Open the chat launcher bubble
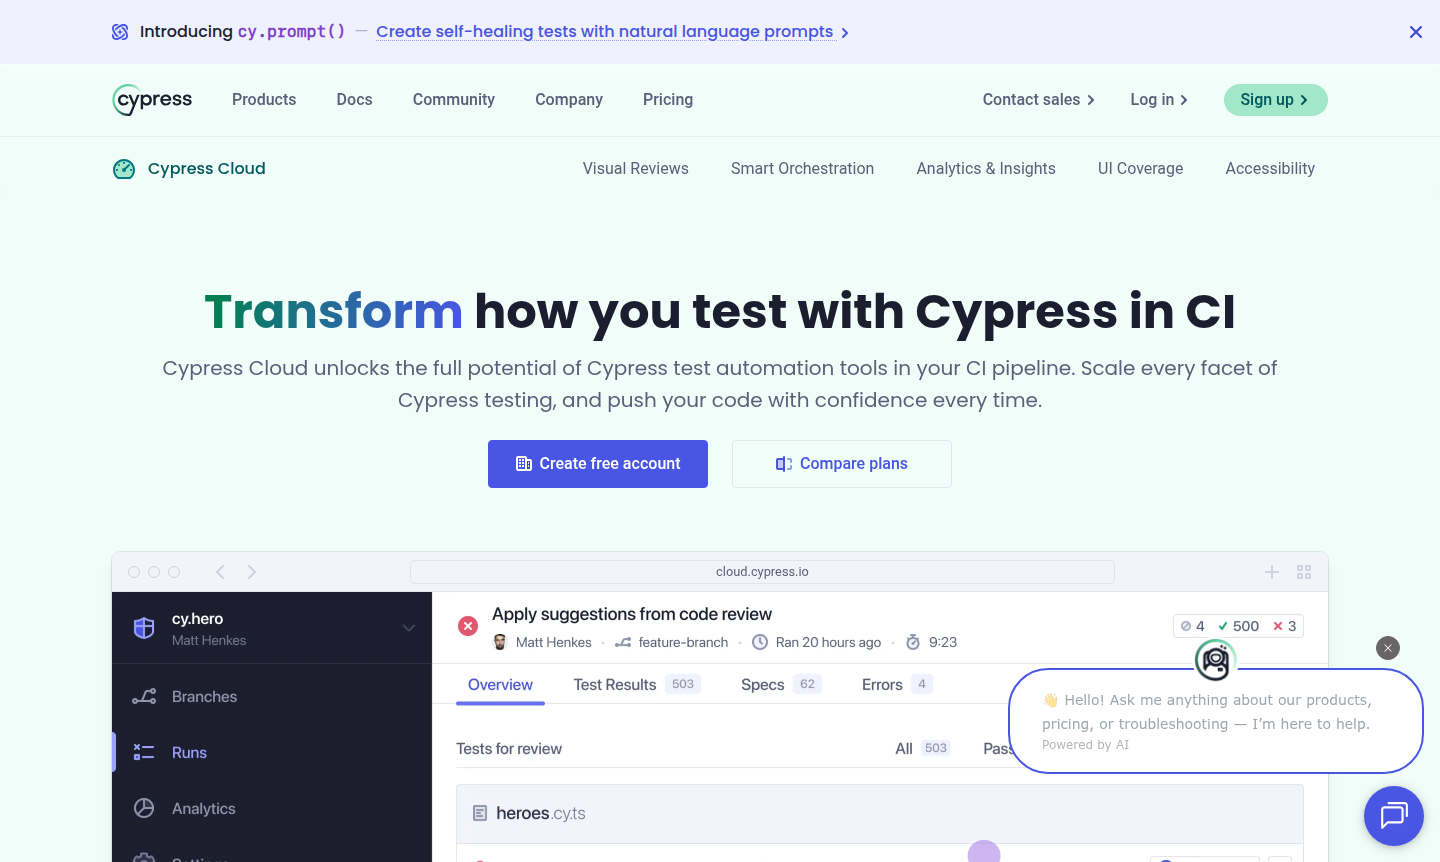 pyautogui.click(x=1393, y=815)
